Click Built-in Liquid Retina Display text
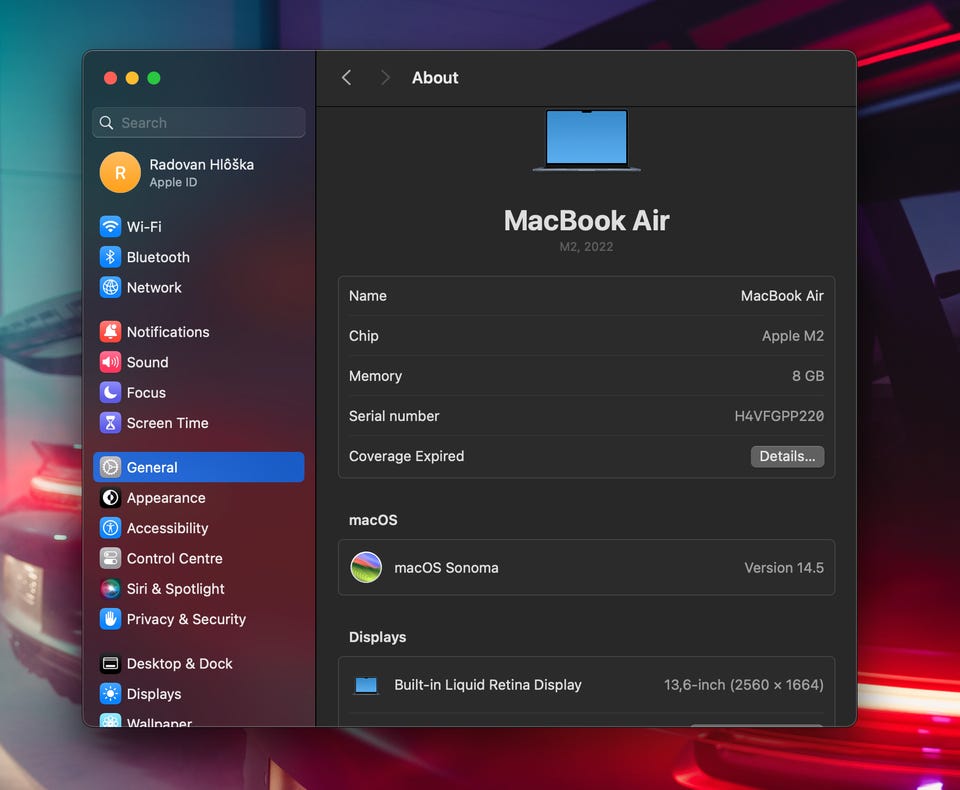This screenshot has width=960, height=790. coord(488,685)
